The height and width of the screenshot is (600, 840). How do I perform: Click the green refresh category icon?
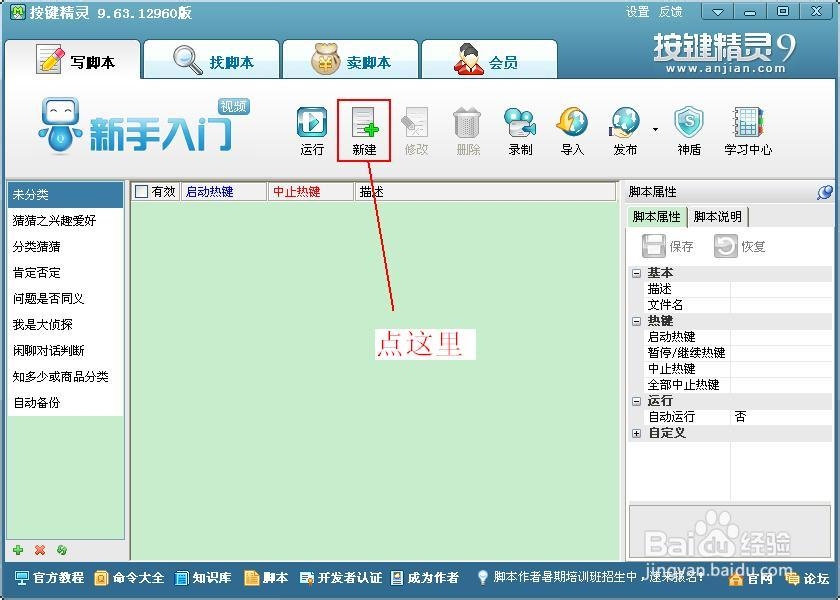(x=62, y=550)
